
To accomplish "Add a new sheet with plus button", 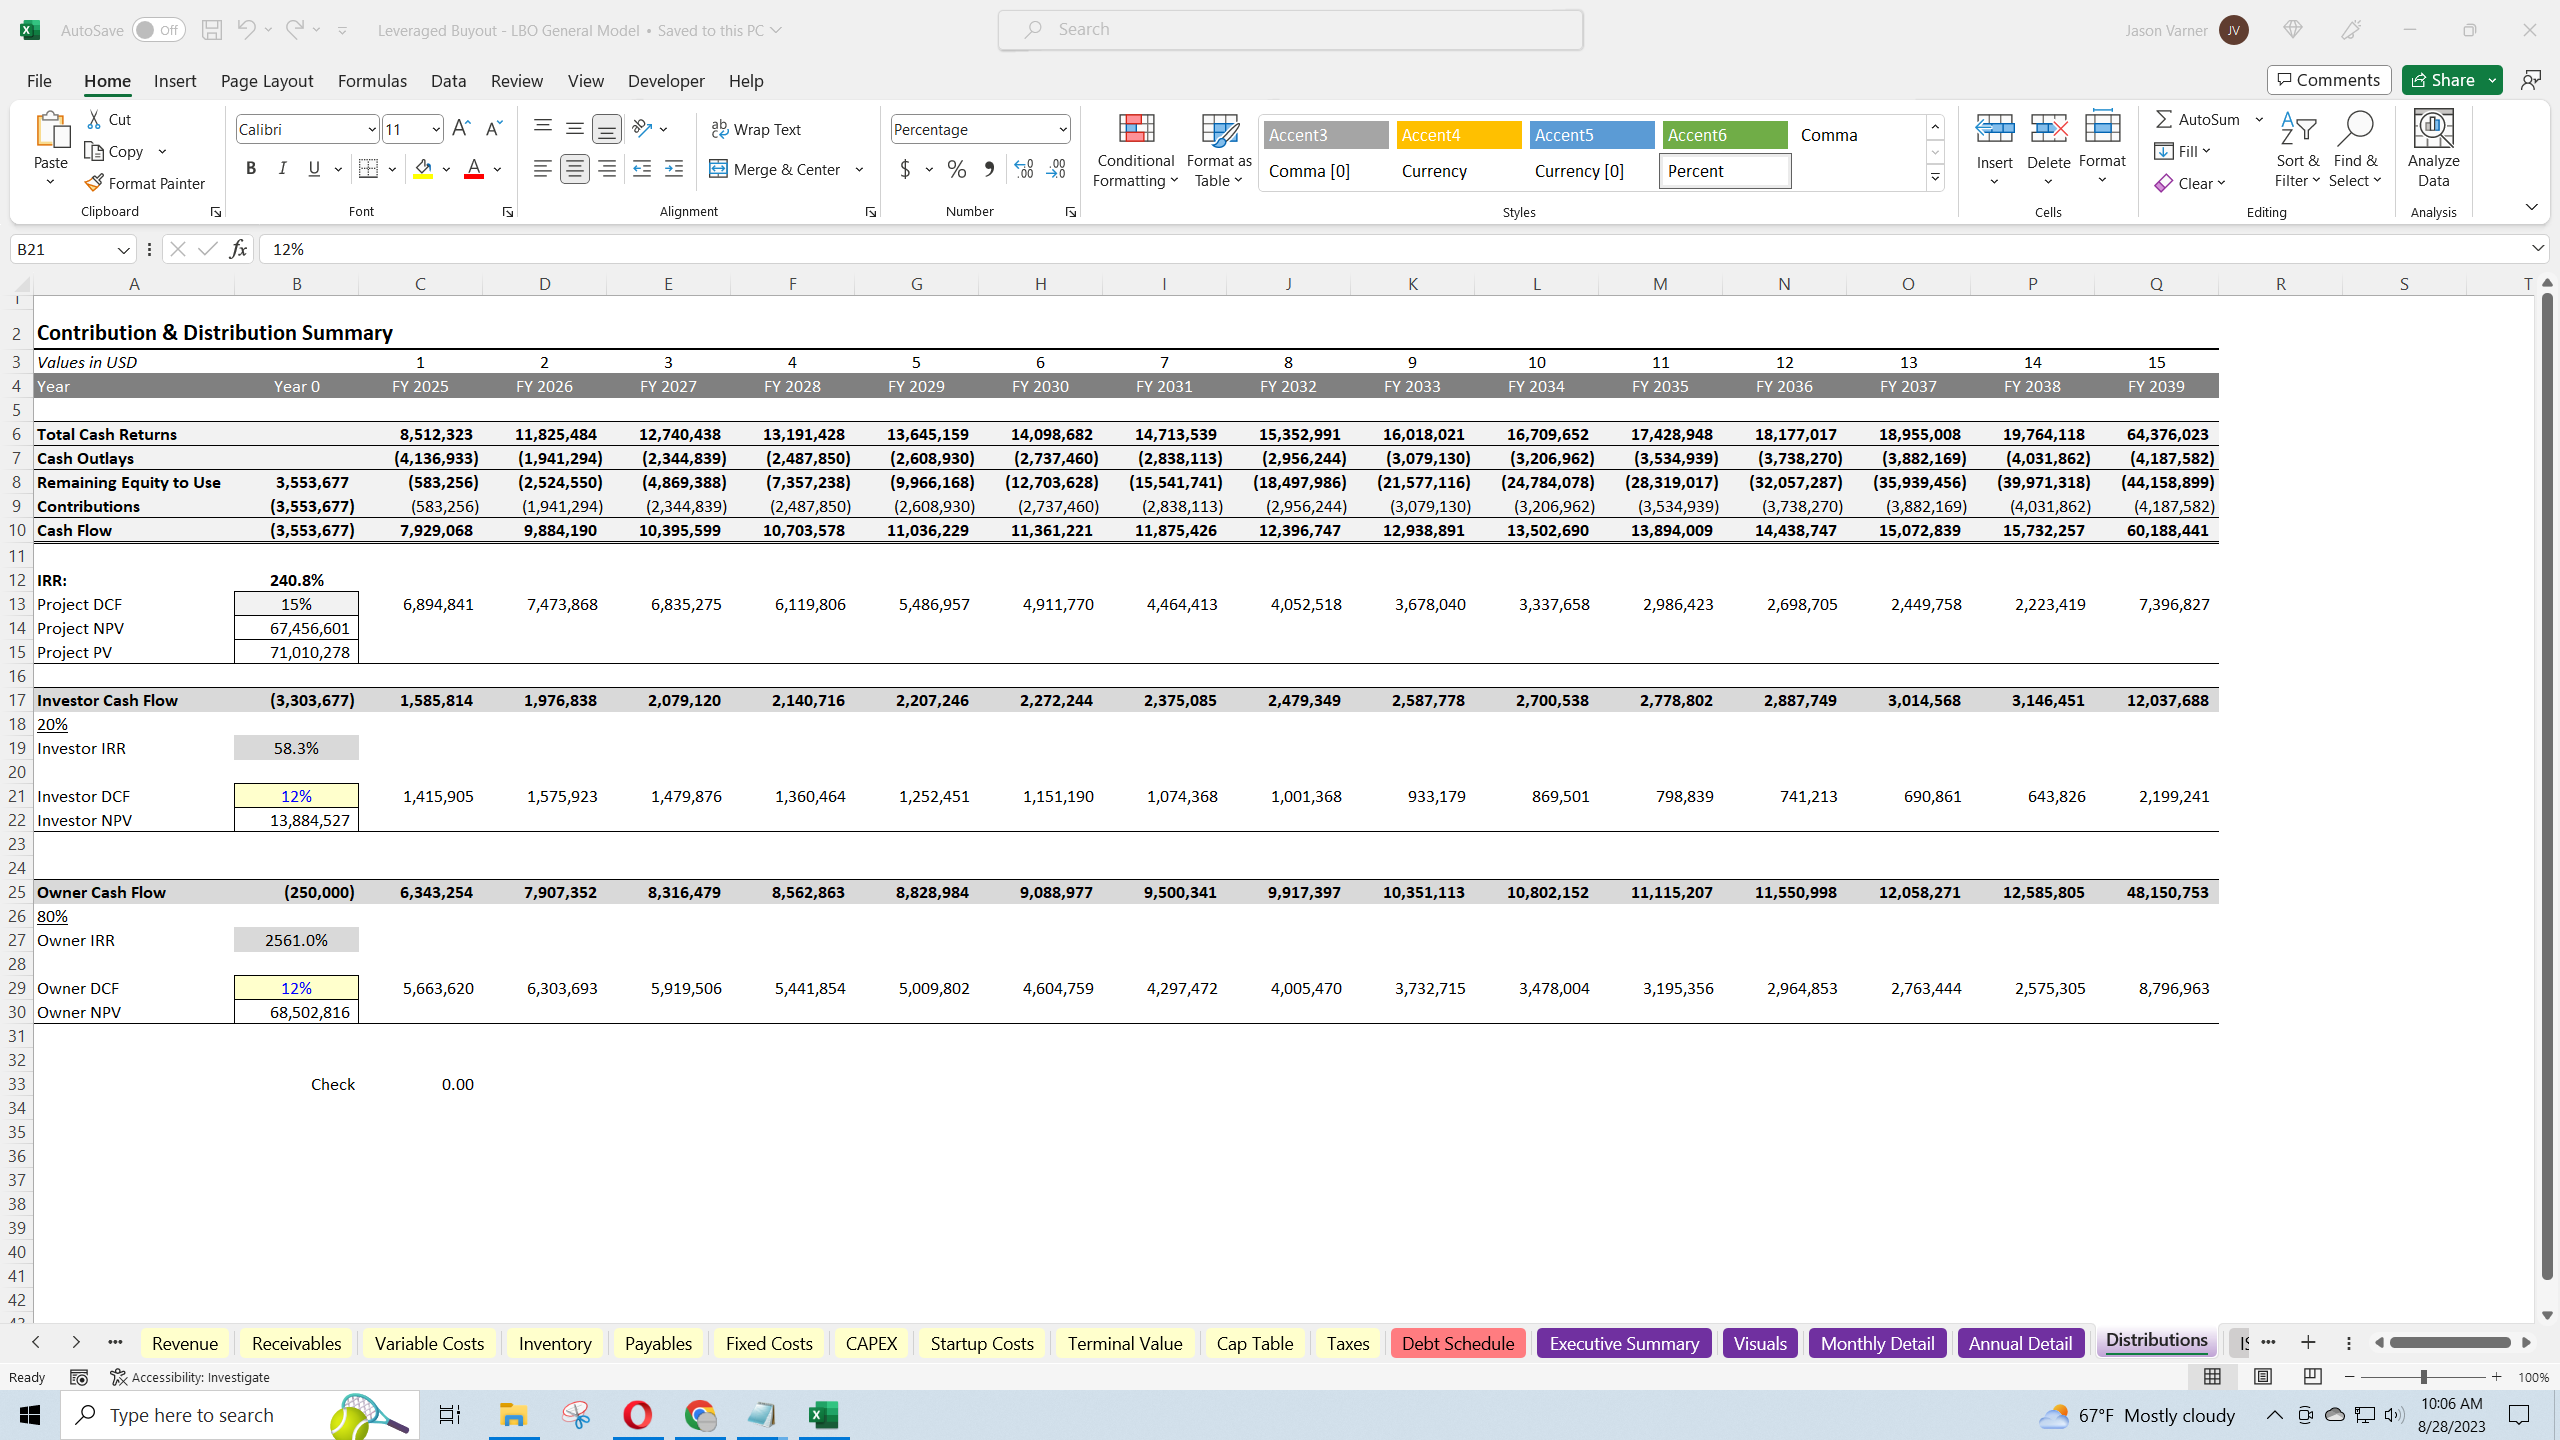I will [x=2308, y=1342].
